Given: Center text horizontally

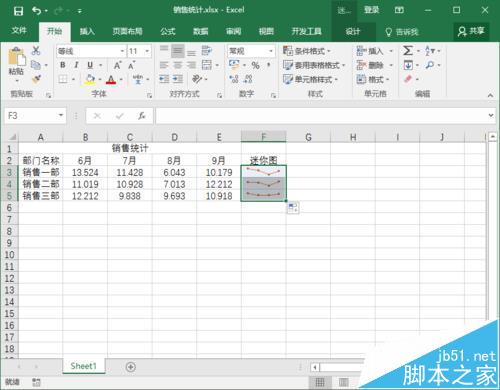Looking at the screenshot, I should [178, 65].
